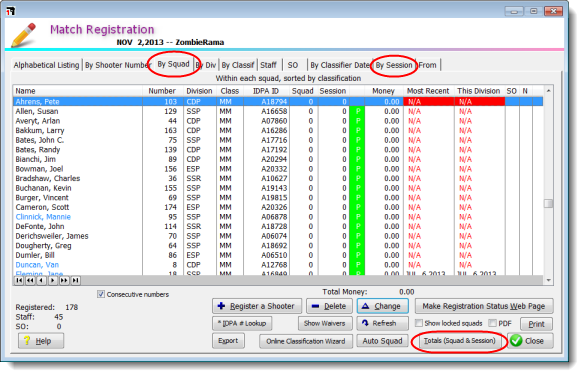Image resolution: width=584 pixels, height=377 pixels.
Task: Click the Change button
Action: (x=383, y=306)
